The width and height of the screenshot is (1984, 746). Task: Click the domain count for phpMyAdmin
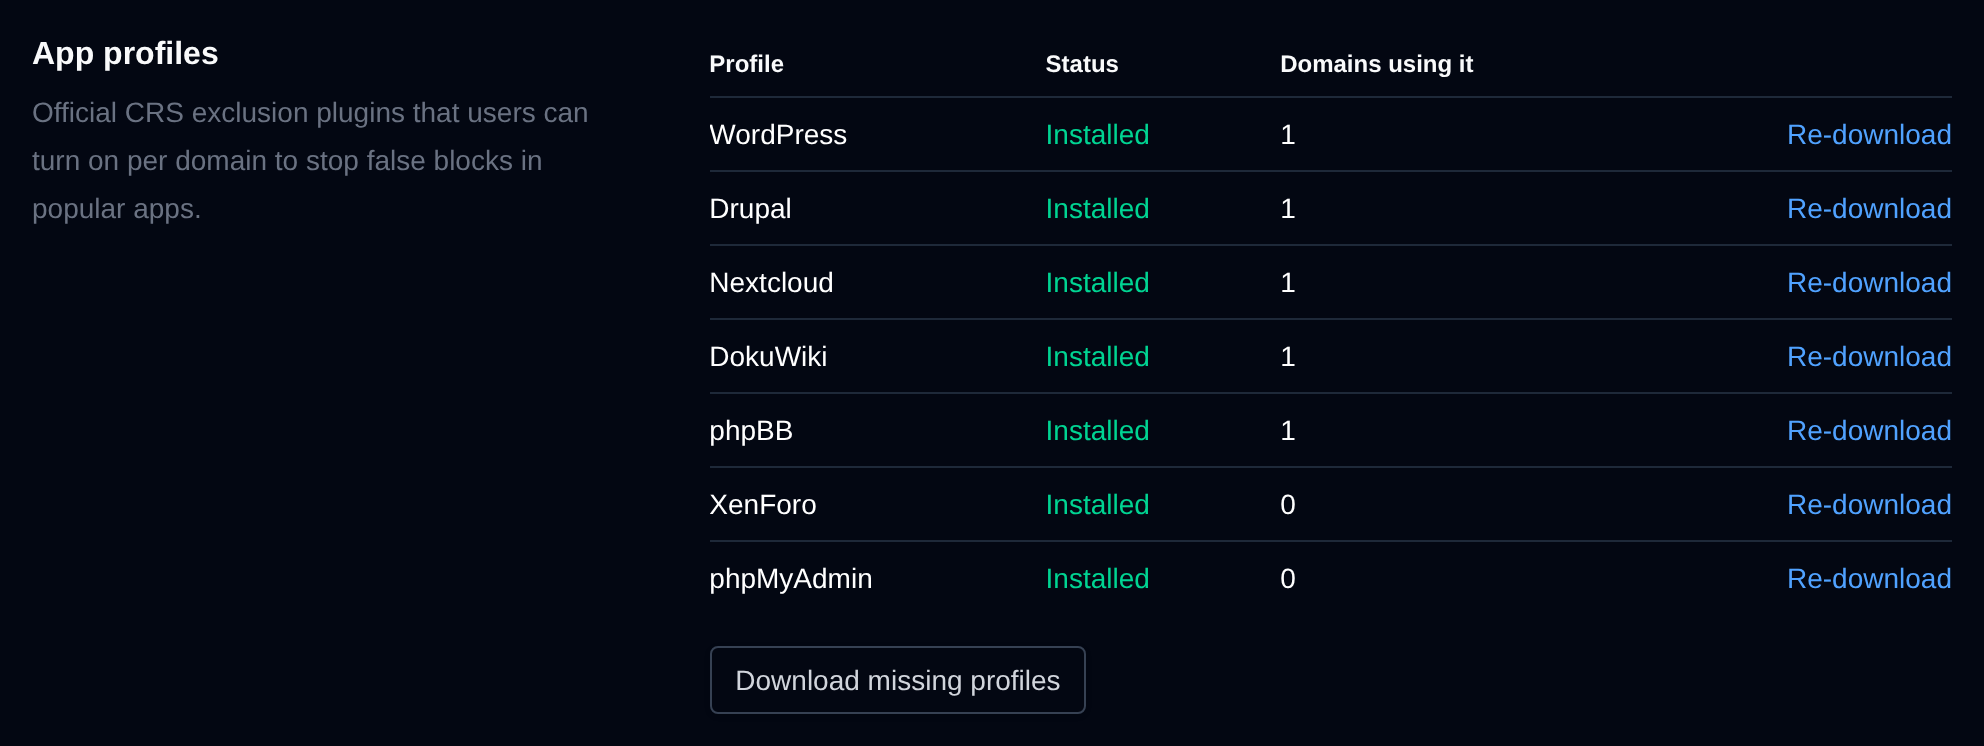pyautogui.click(x=1288, y=579)
